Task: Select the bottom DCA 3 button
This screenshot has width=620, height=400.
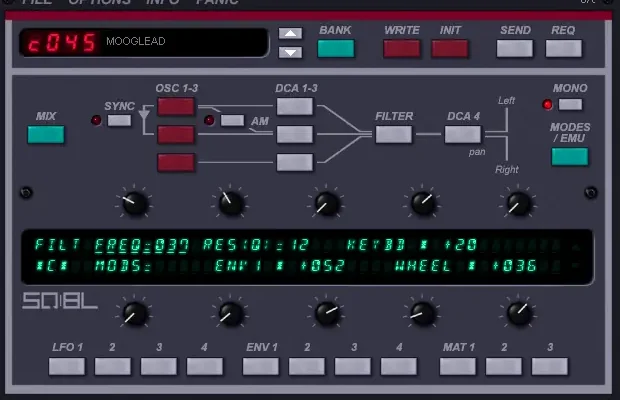Action: tap(295, 162)
